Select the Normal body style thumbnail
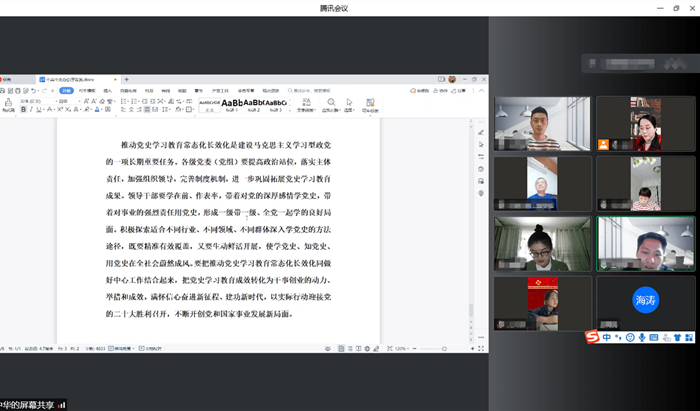700x411 pixels. pos(209,105)
